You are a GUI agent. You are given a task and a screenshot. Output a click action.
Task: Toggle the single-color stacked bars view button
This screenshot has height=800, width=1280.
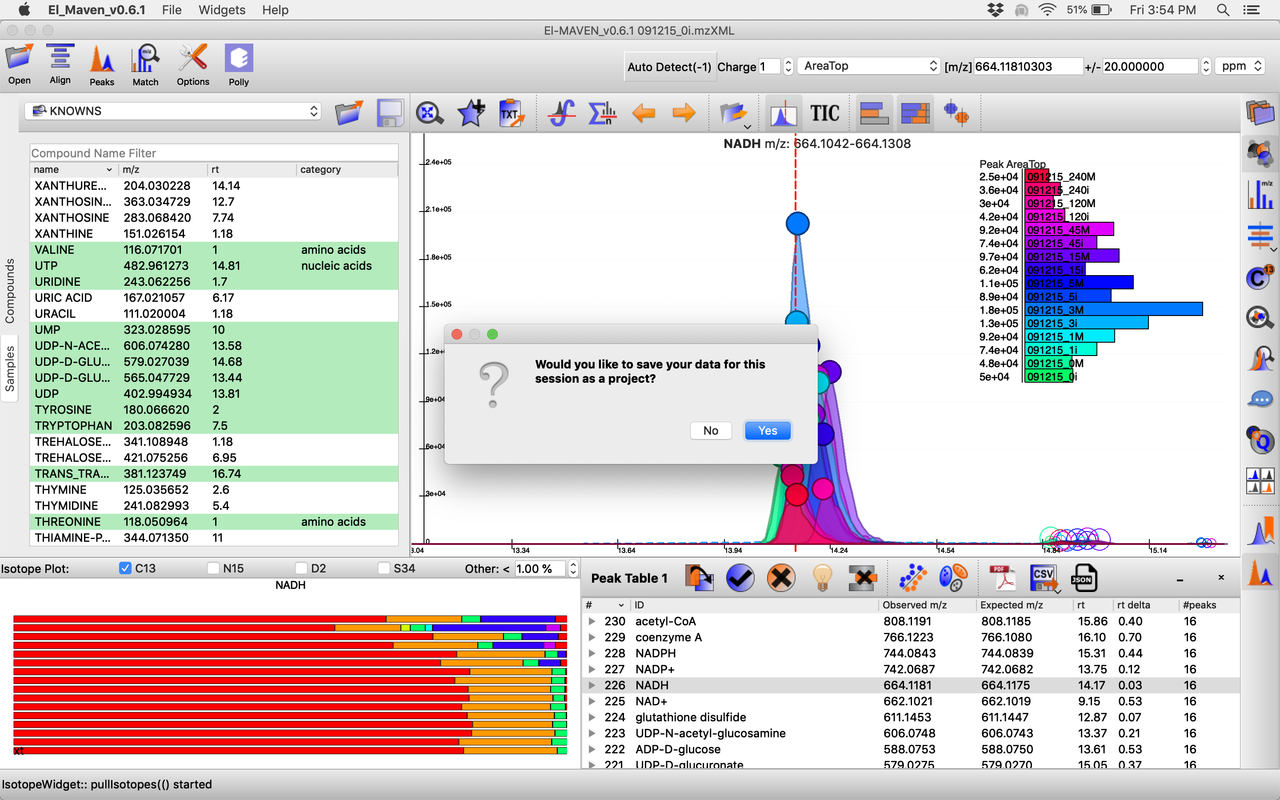tap(874, 113)
